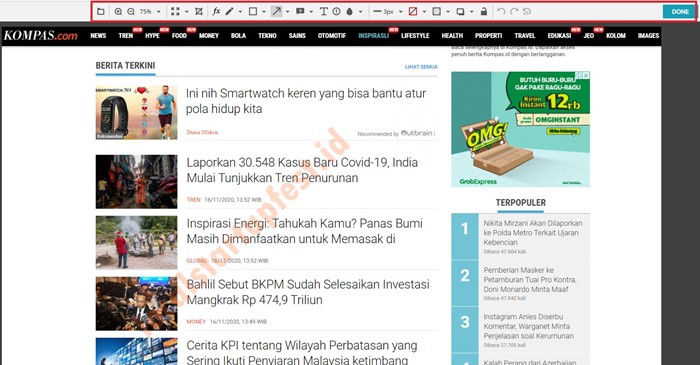Open the ad info icon on Grab banner
The image size is (700, 365).
pyautogui.click(x=579, y=75)
